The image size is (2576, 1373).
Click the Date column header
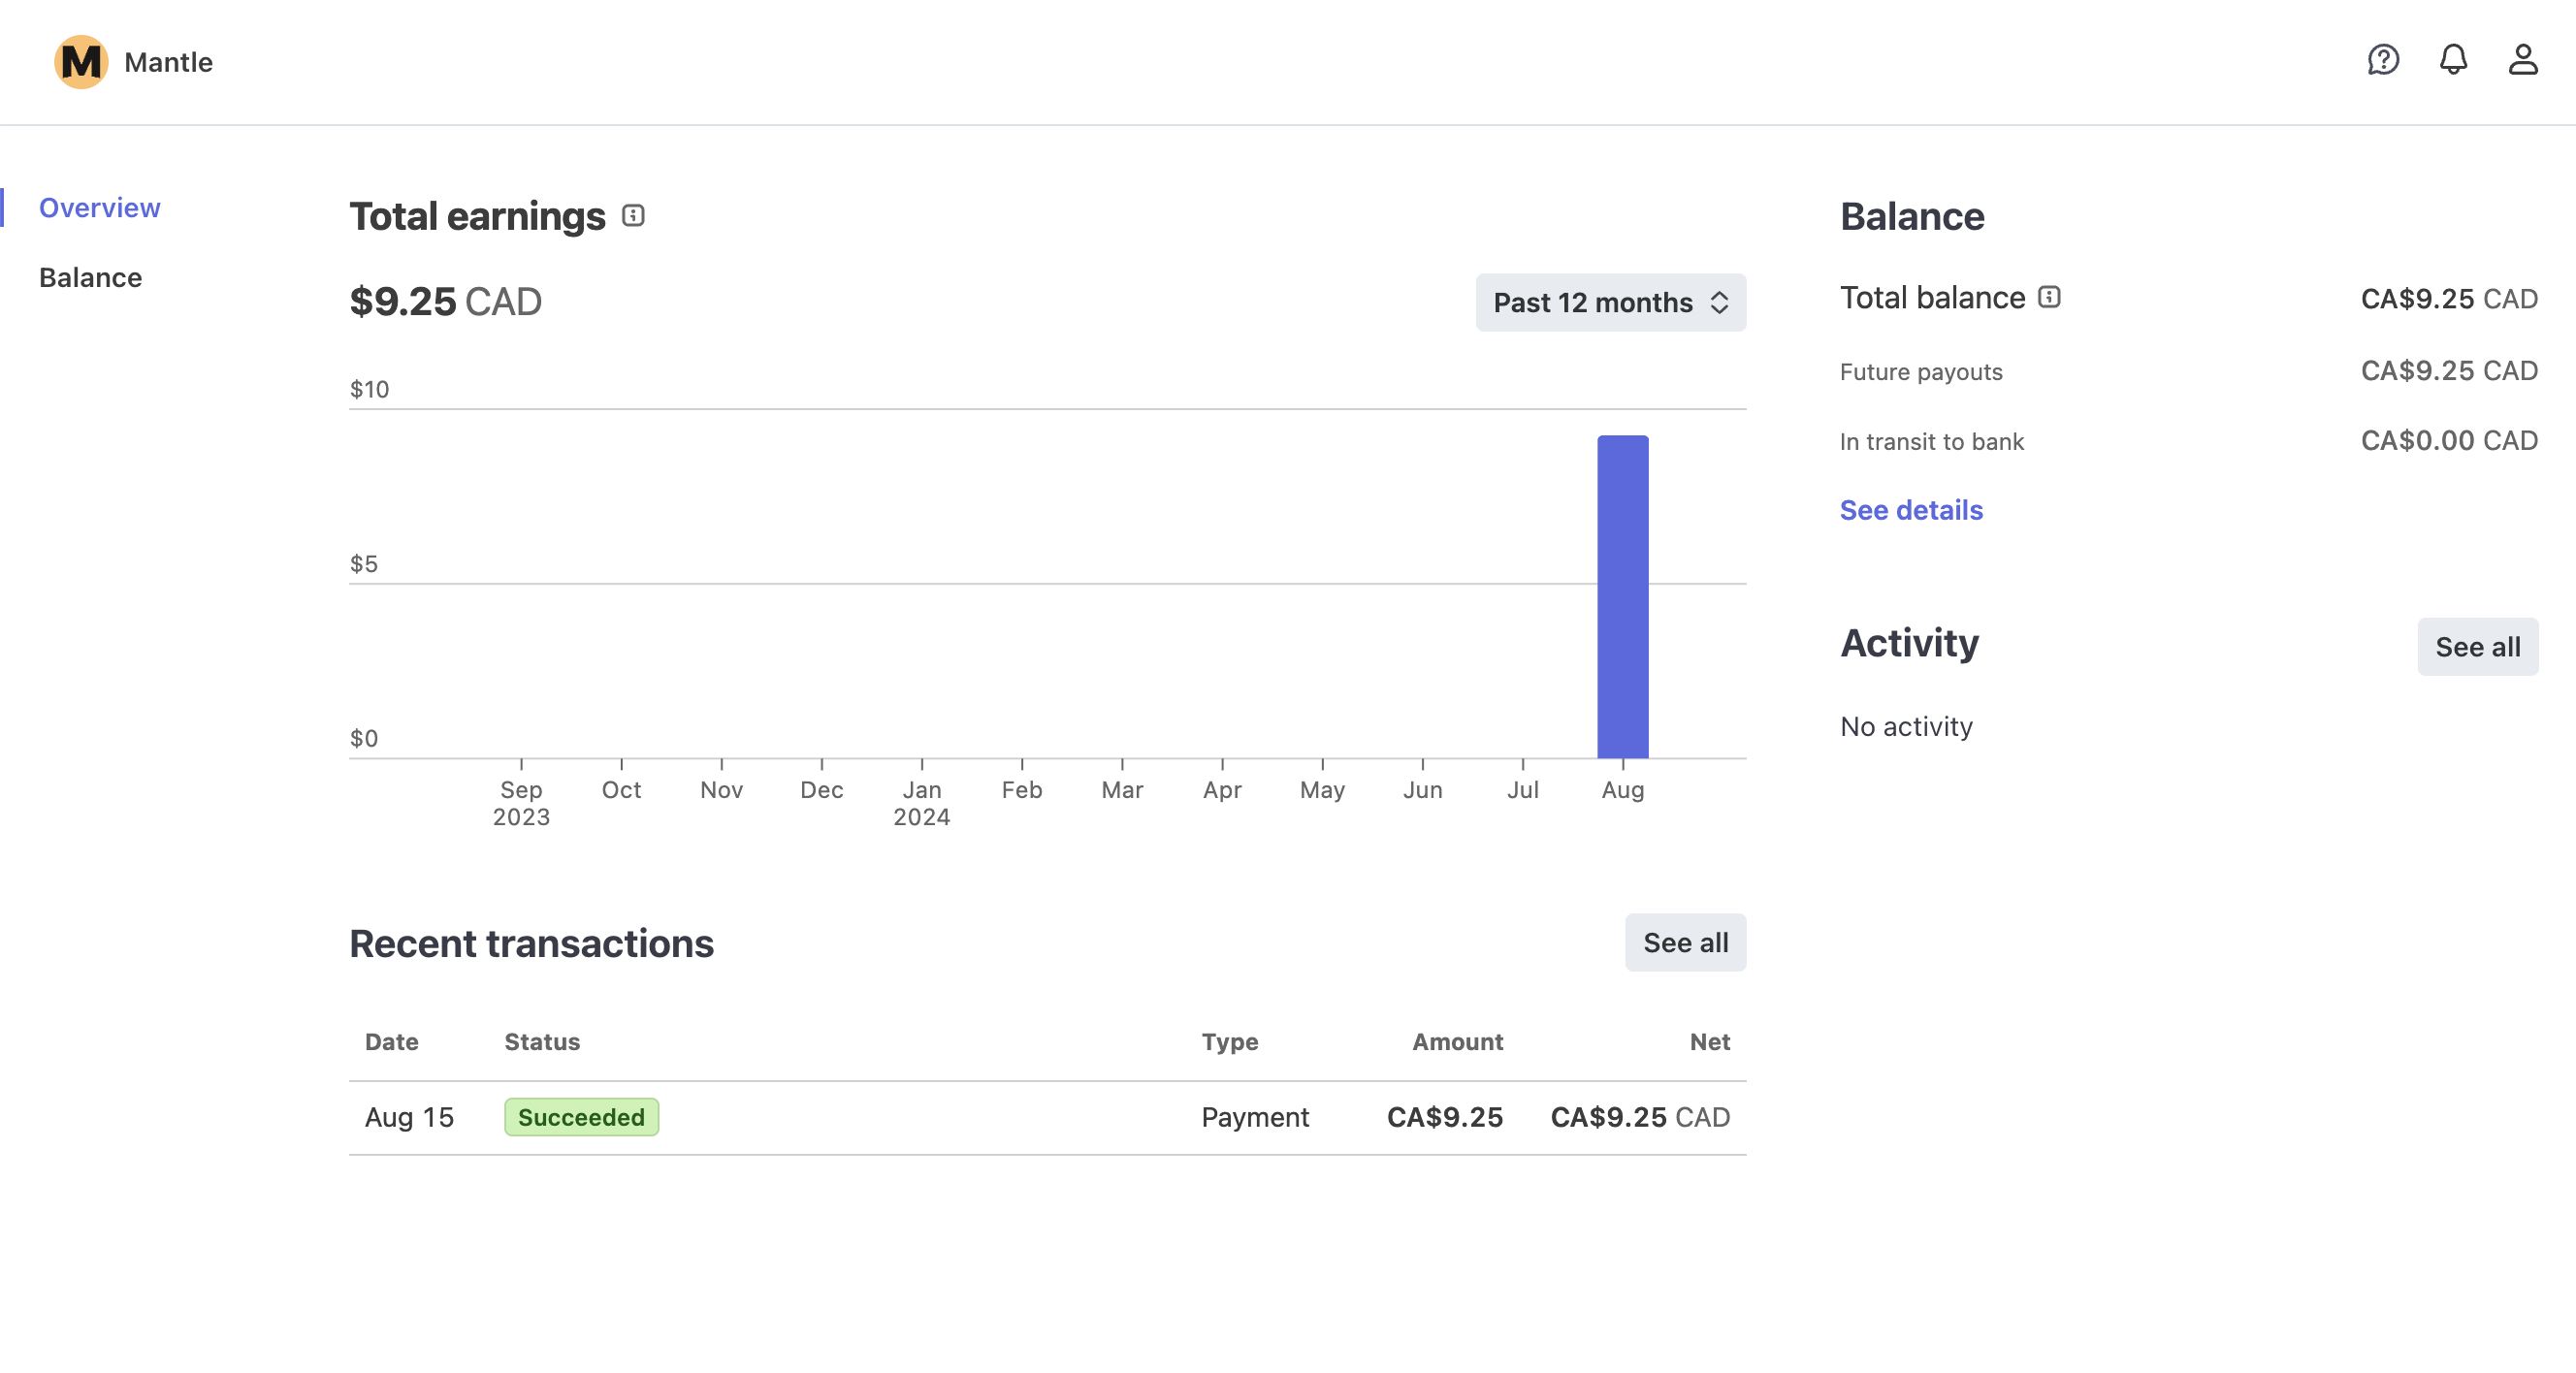coord(391,1041)
